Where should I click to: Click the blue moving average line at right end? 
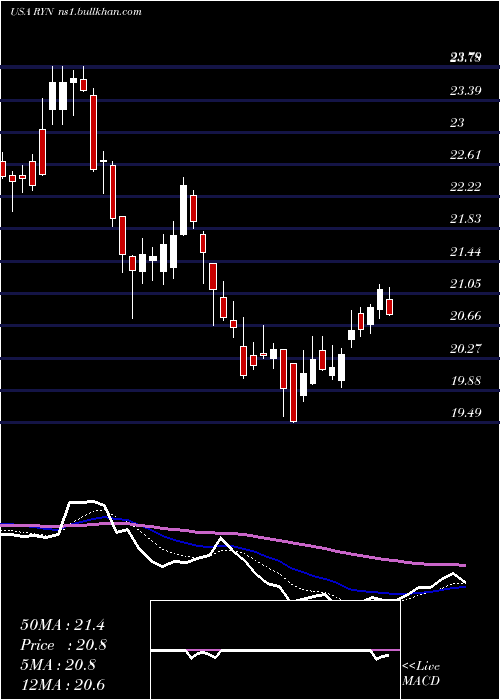click(x=462, y=587)
